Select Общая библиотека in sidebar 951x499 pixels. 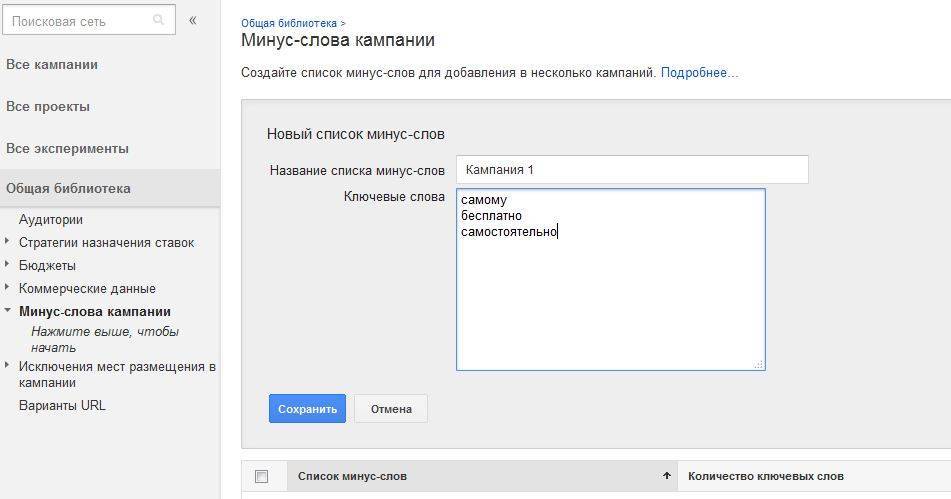tap(68, 189)
